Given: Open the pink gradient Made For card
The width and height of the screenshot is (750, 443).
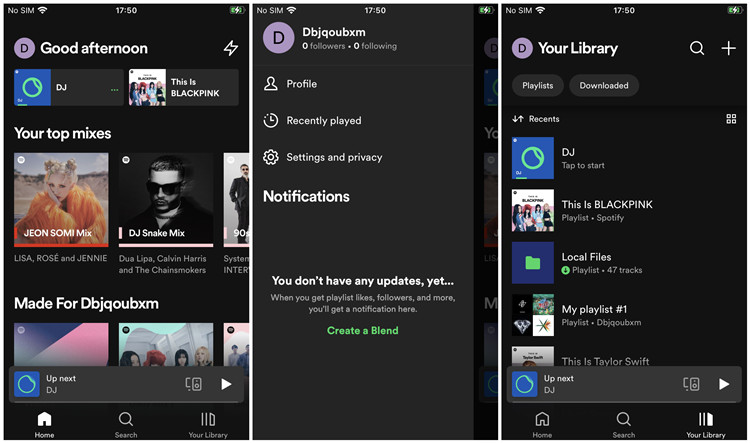Looking at the screenshot, I should coord(61,346).
